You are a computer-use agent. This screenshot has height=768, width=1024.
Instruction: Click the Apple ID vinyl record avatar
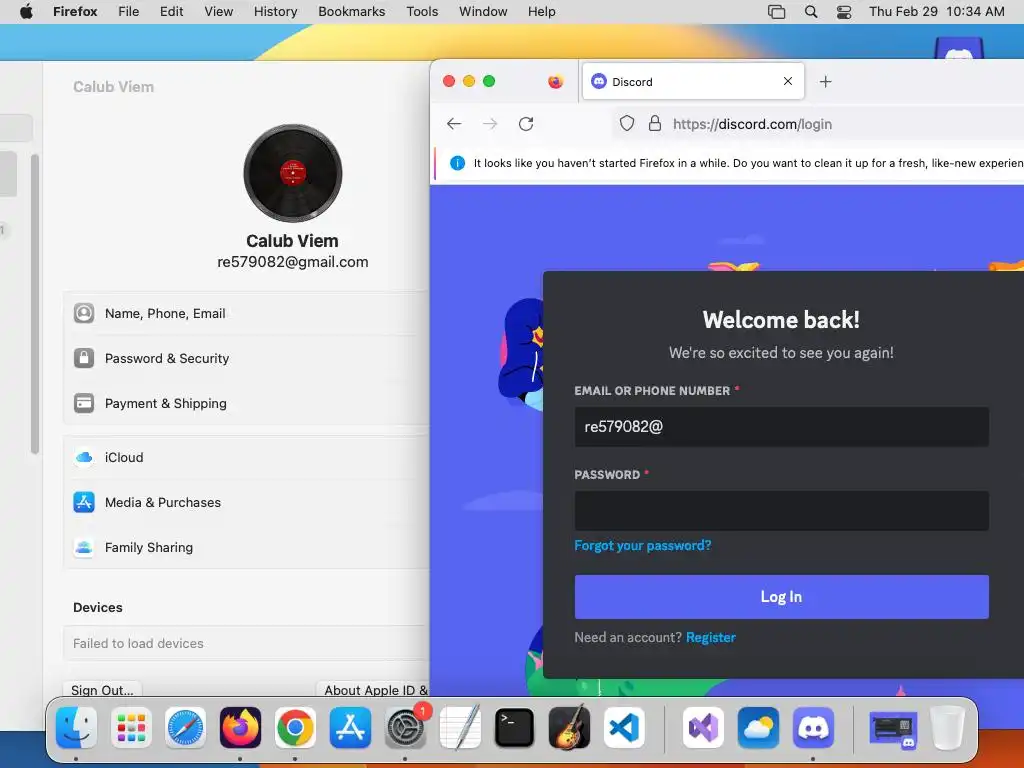point(293,173)
